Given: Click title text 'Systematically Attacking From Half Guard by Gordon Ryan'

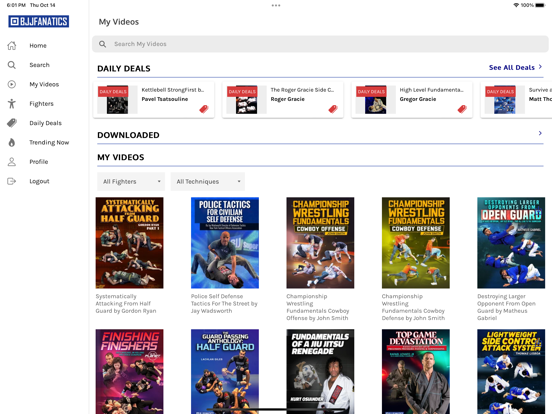Looking at the screenshot, I should coord(126,303).
